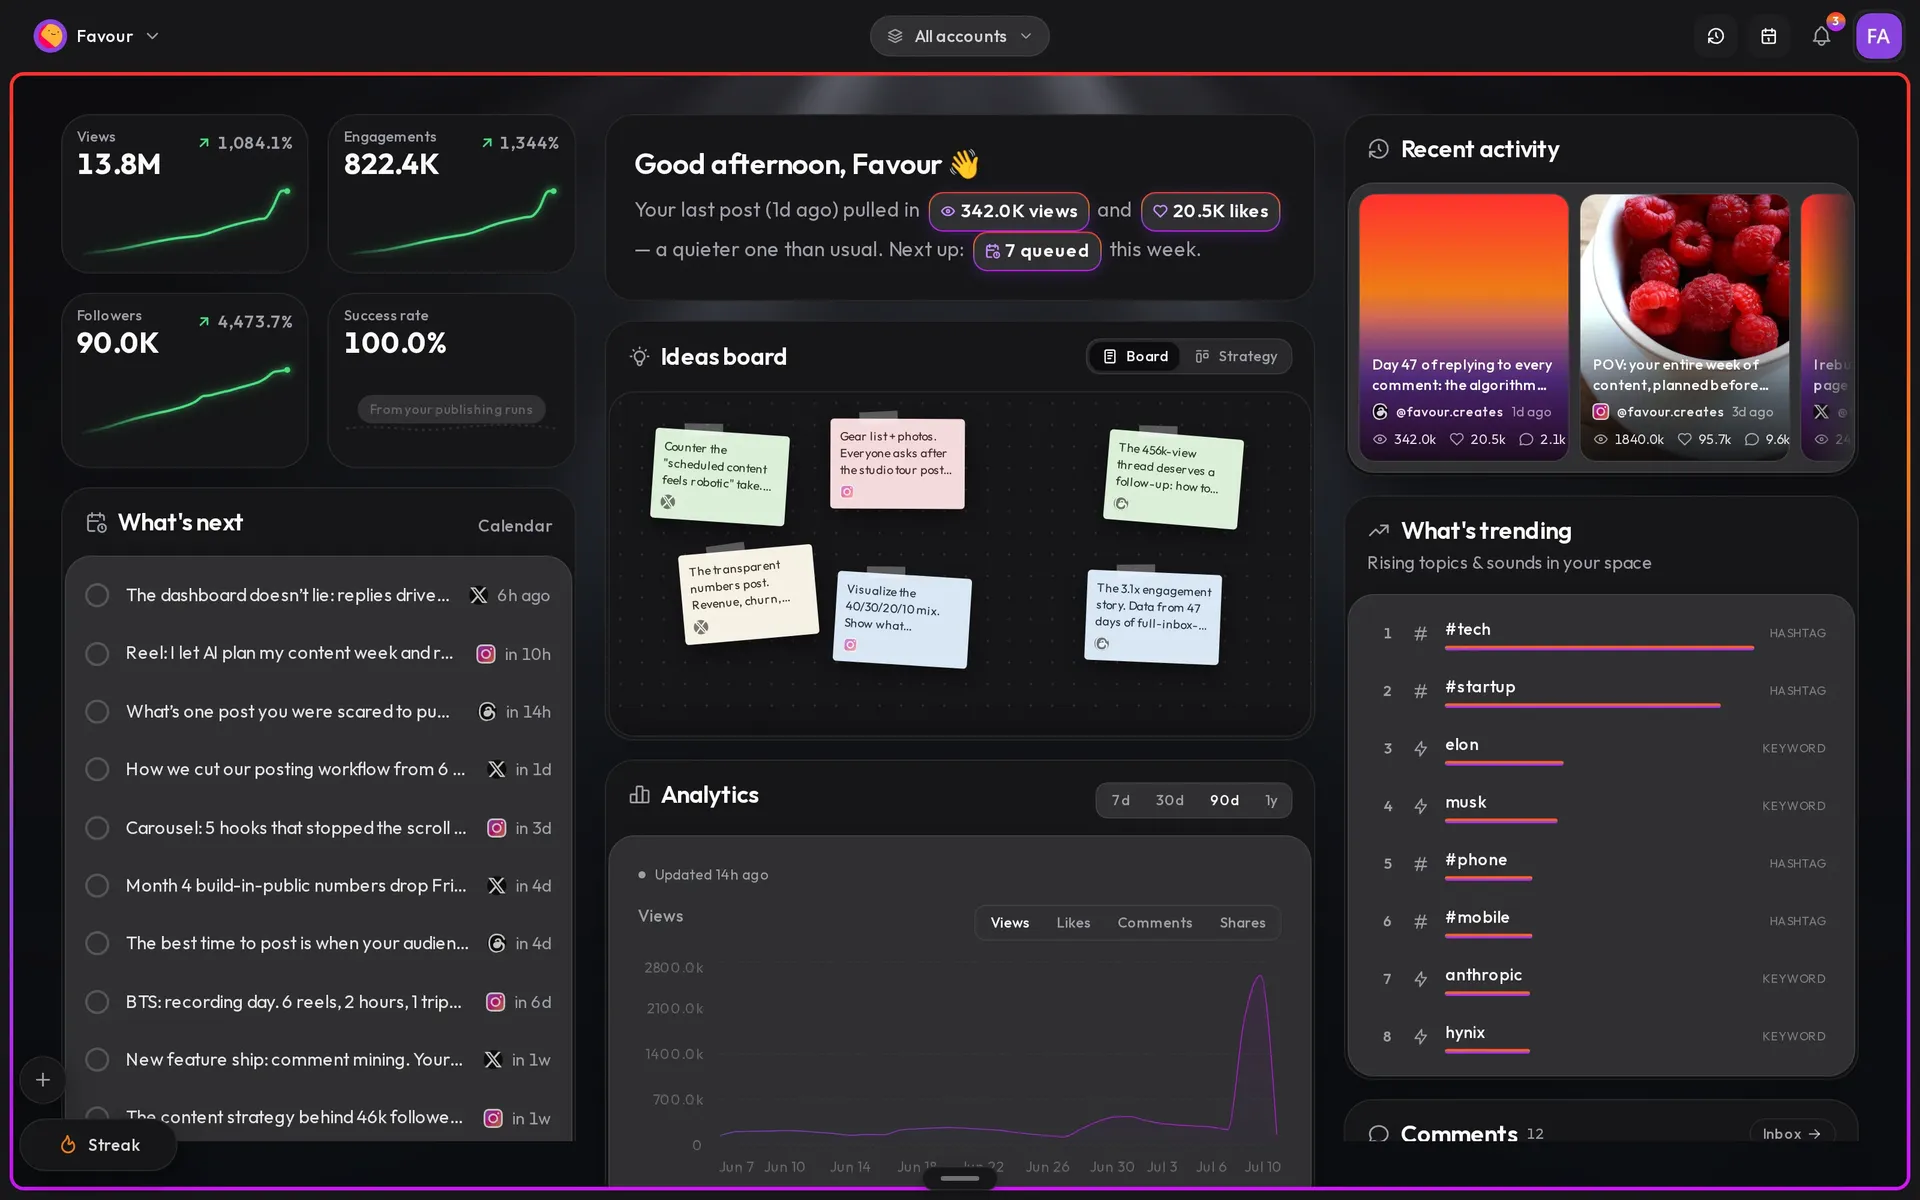This screenshot has height=1200, width=1920.
Task: Select the 1y analytics range
Action: (1271, 800)
